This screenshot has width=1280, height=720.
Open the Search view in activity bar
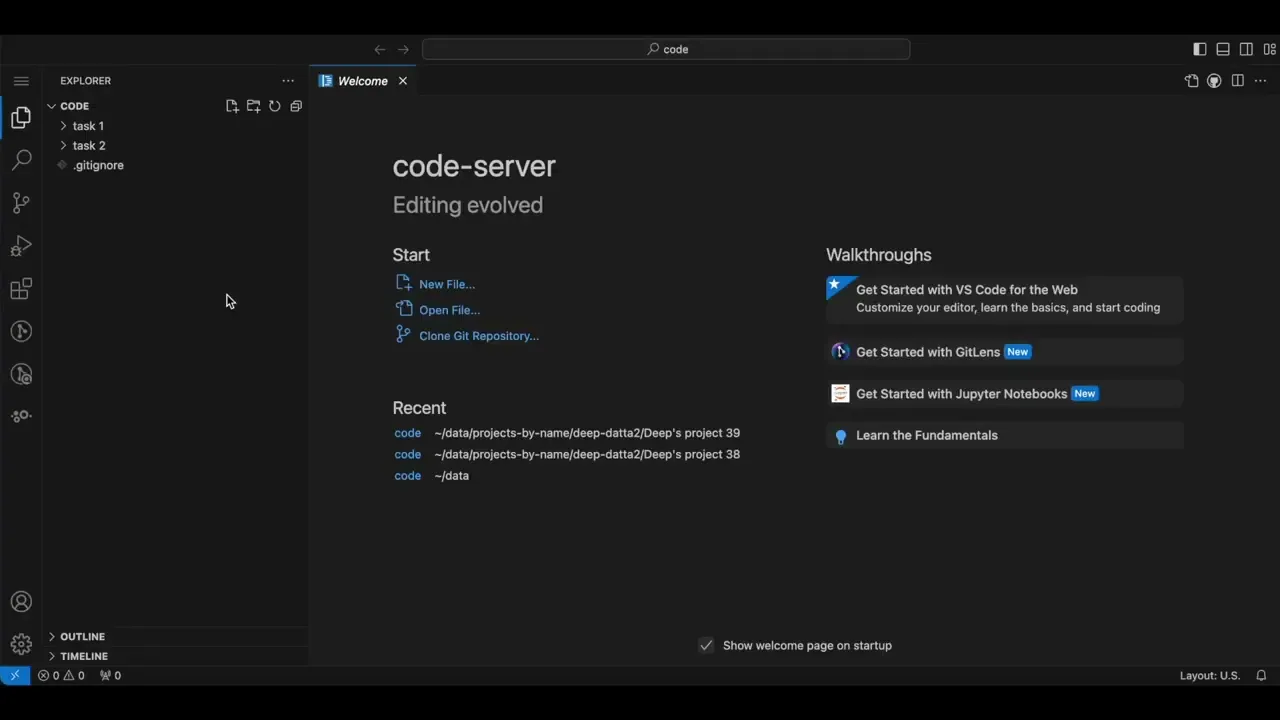coord(21,160)
